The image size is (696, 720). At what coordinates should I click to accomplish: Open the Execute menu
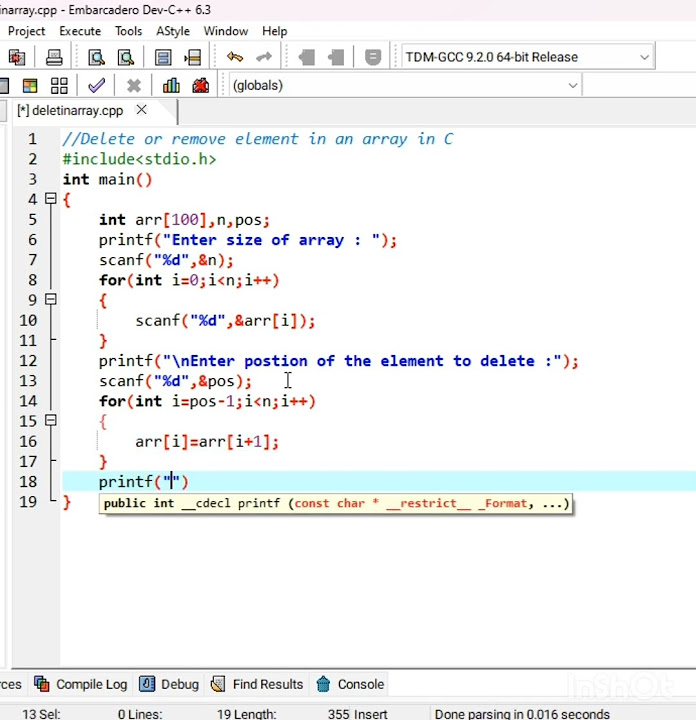pyautogui.click(x=80, y=31)
